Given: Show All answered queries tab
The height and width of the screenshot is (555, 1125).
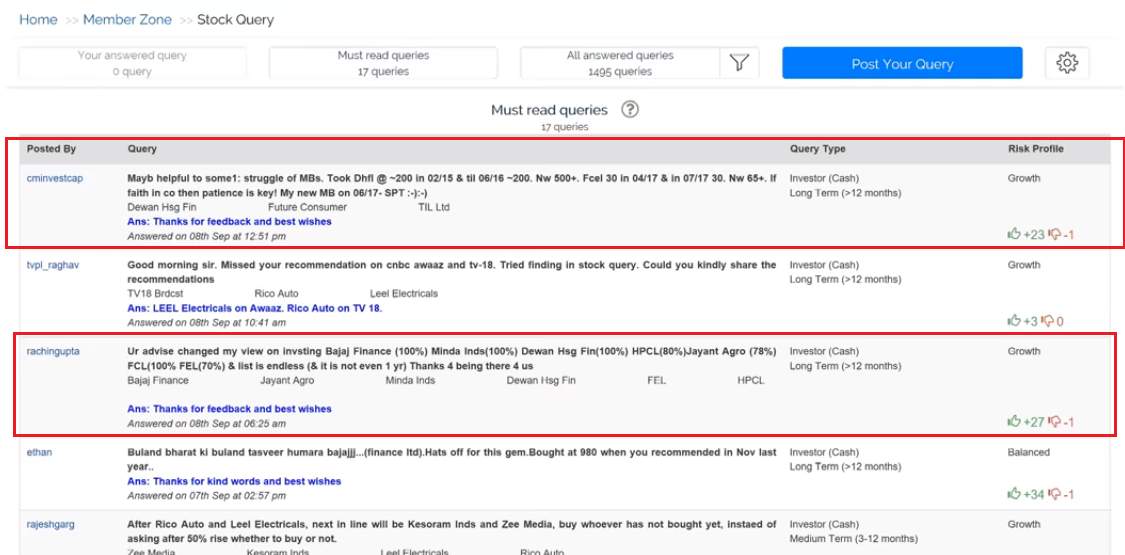Looking at the screenshot, I should pos(620,63).
